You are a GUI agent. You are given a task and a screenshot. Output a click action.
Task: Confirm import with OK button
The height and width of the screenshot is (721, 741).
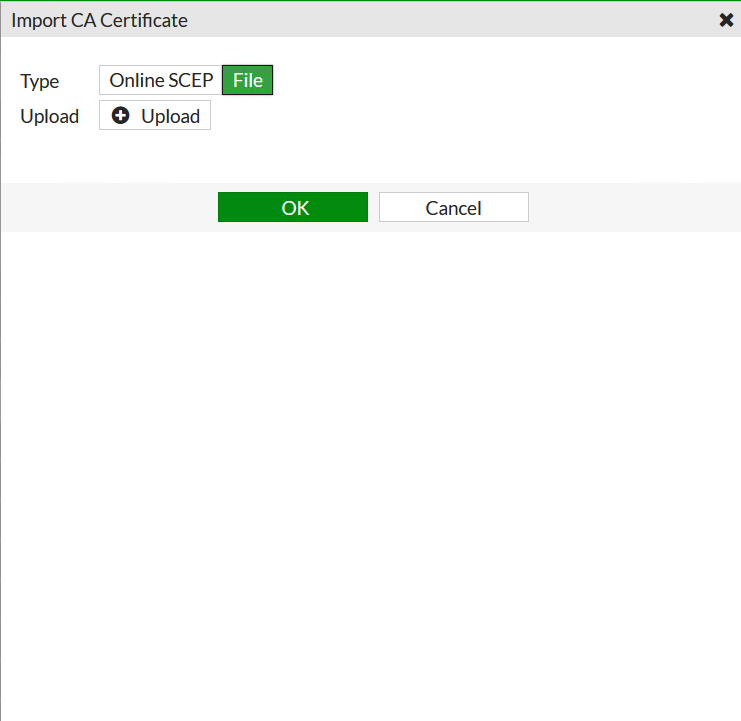(293, 207)
